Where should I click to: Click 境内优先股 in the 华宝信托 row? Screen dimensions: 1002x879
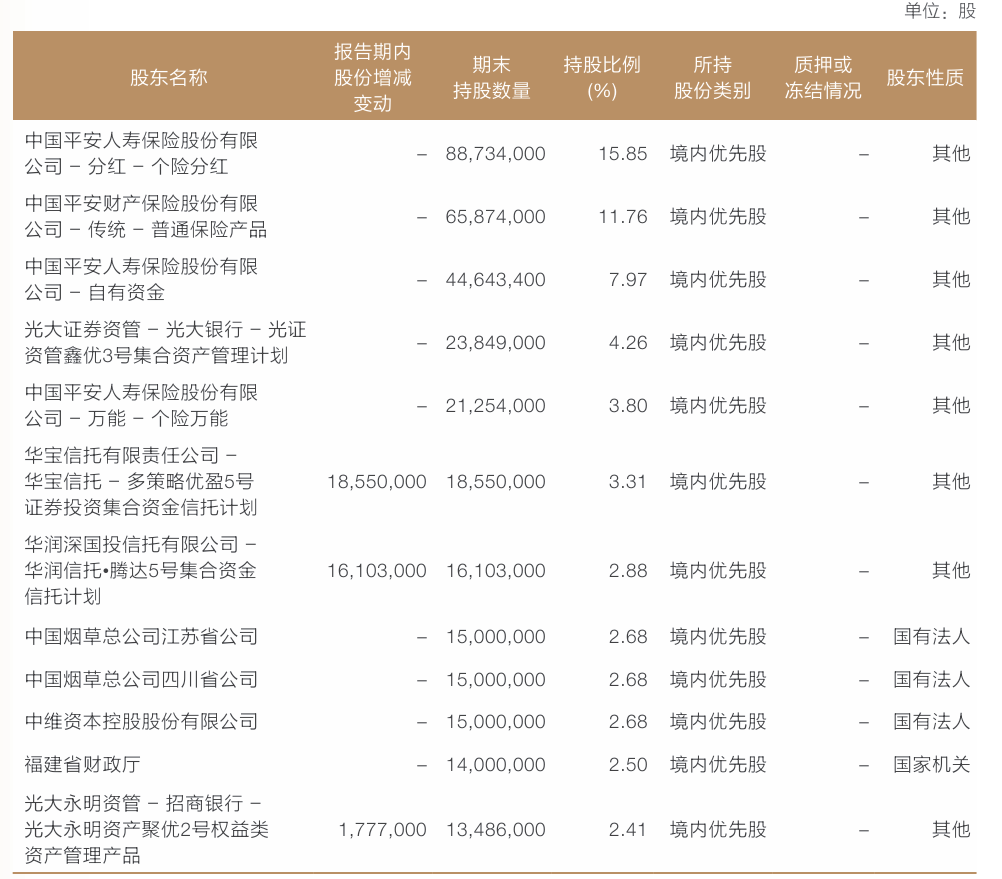click(718, 482)
